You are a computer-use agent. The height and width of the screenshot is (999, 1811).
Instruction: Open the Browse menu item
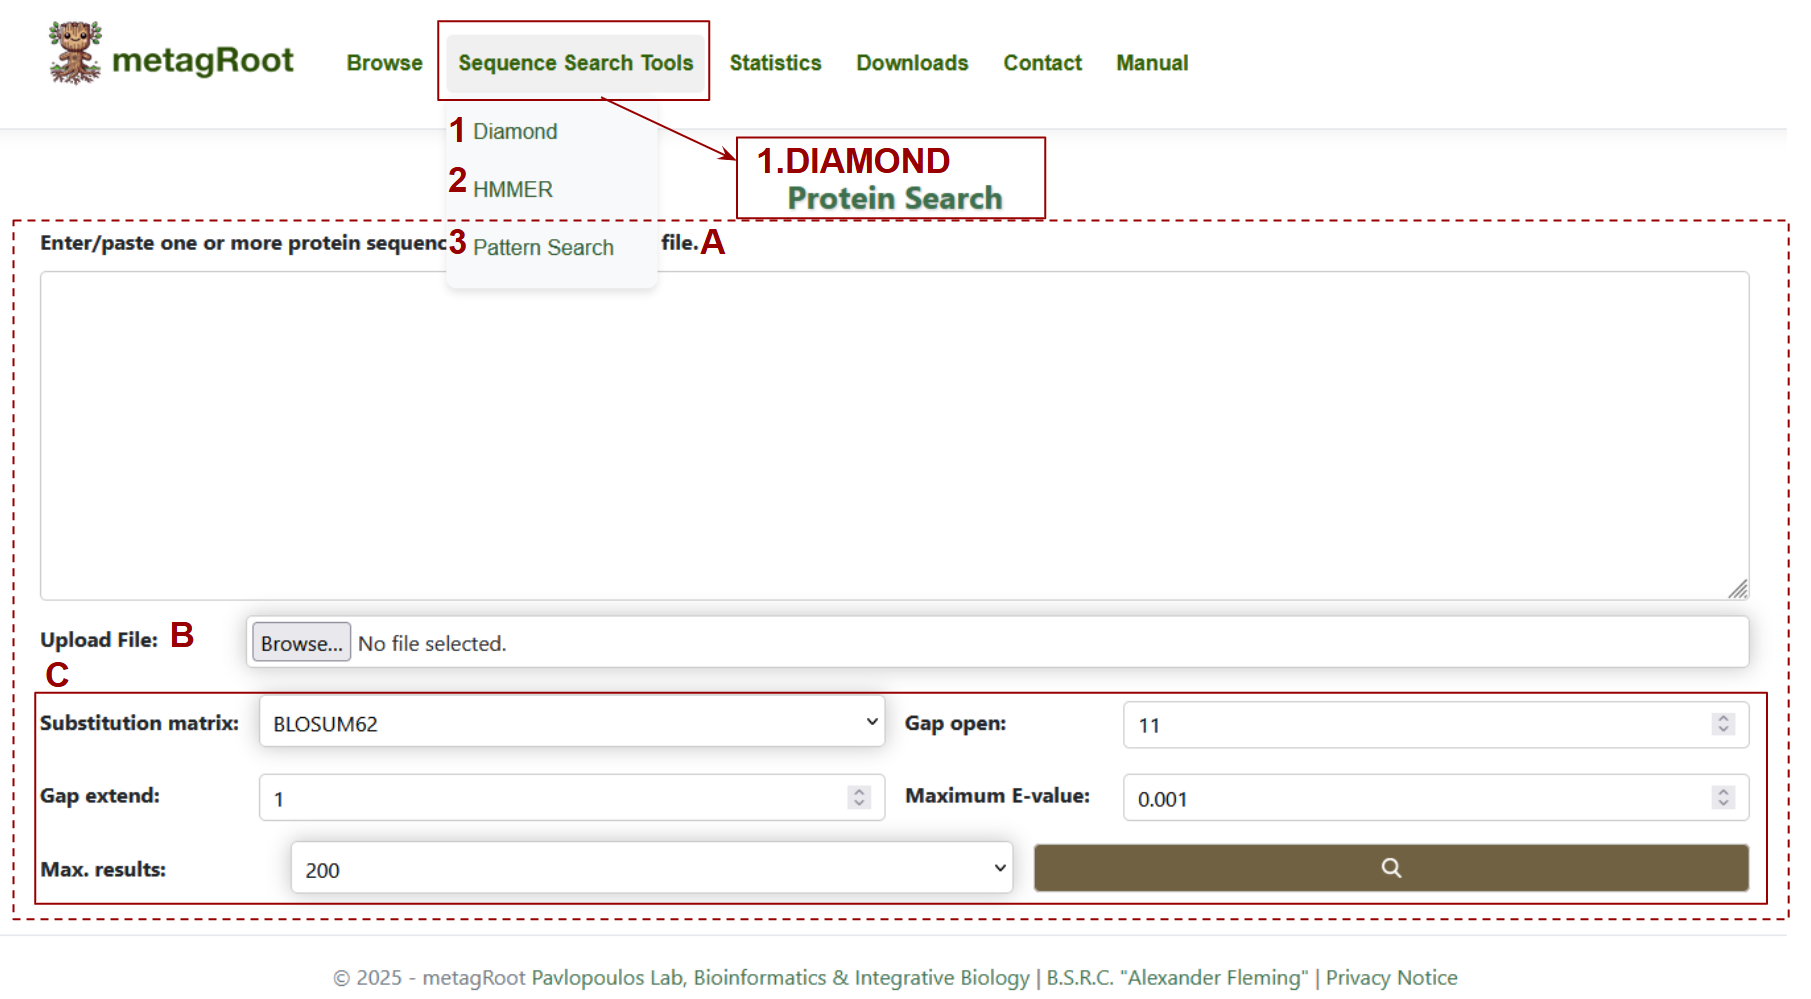(x=385, y=63)
